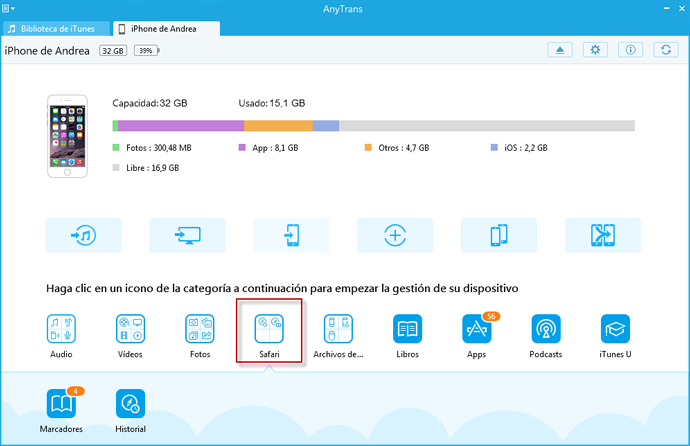Image resolution: width=690 pixels, height=446 pixels.
Task: Refresh the device with the refresh button
Action: point(666,50)
